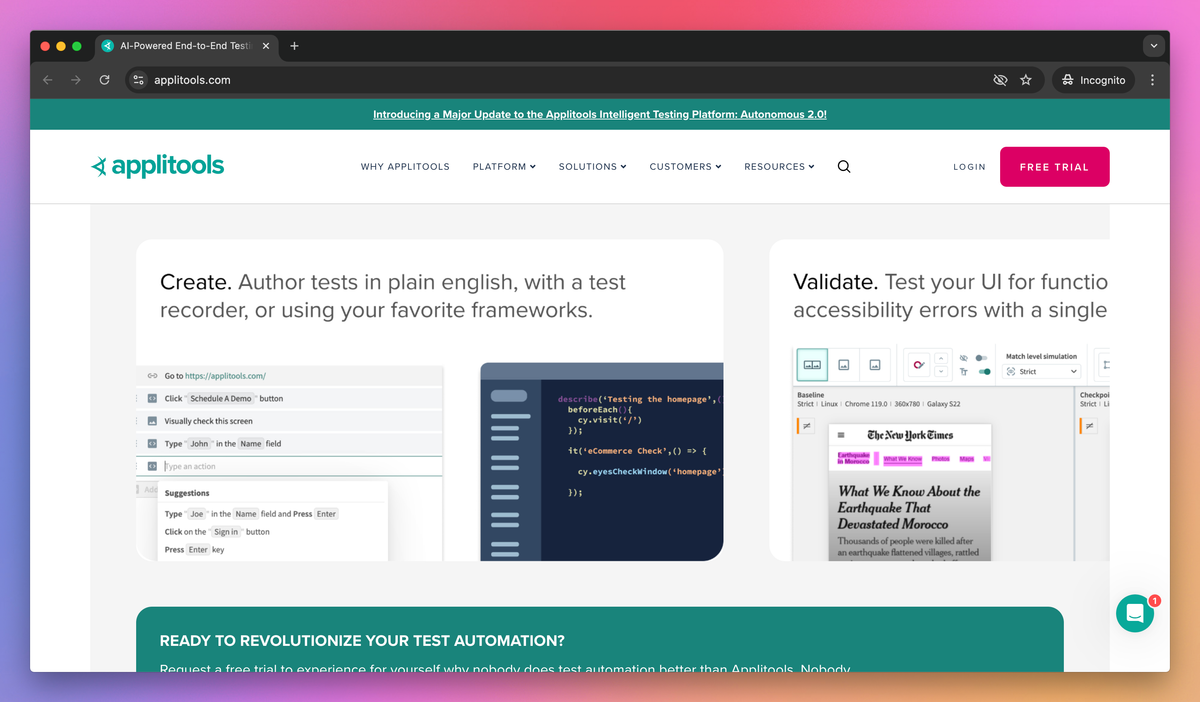Click the Type an action input field
Viewport: 1200px width, 702px height.
coord(290,466)
